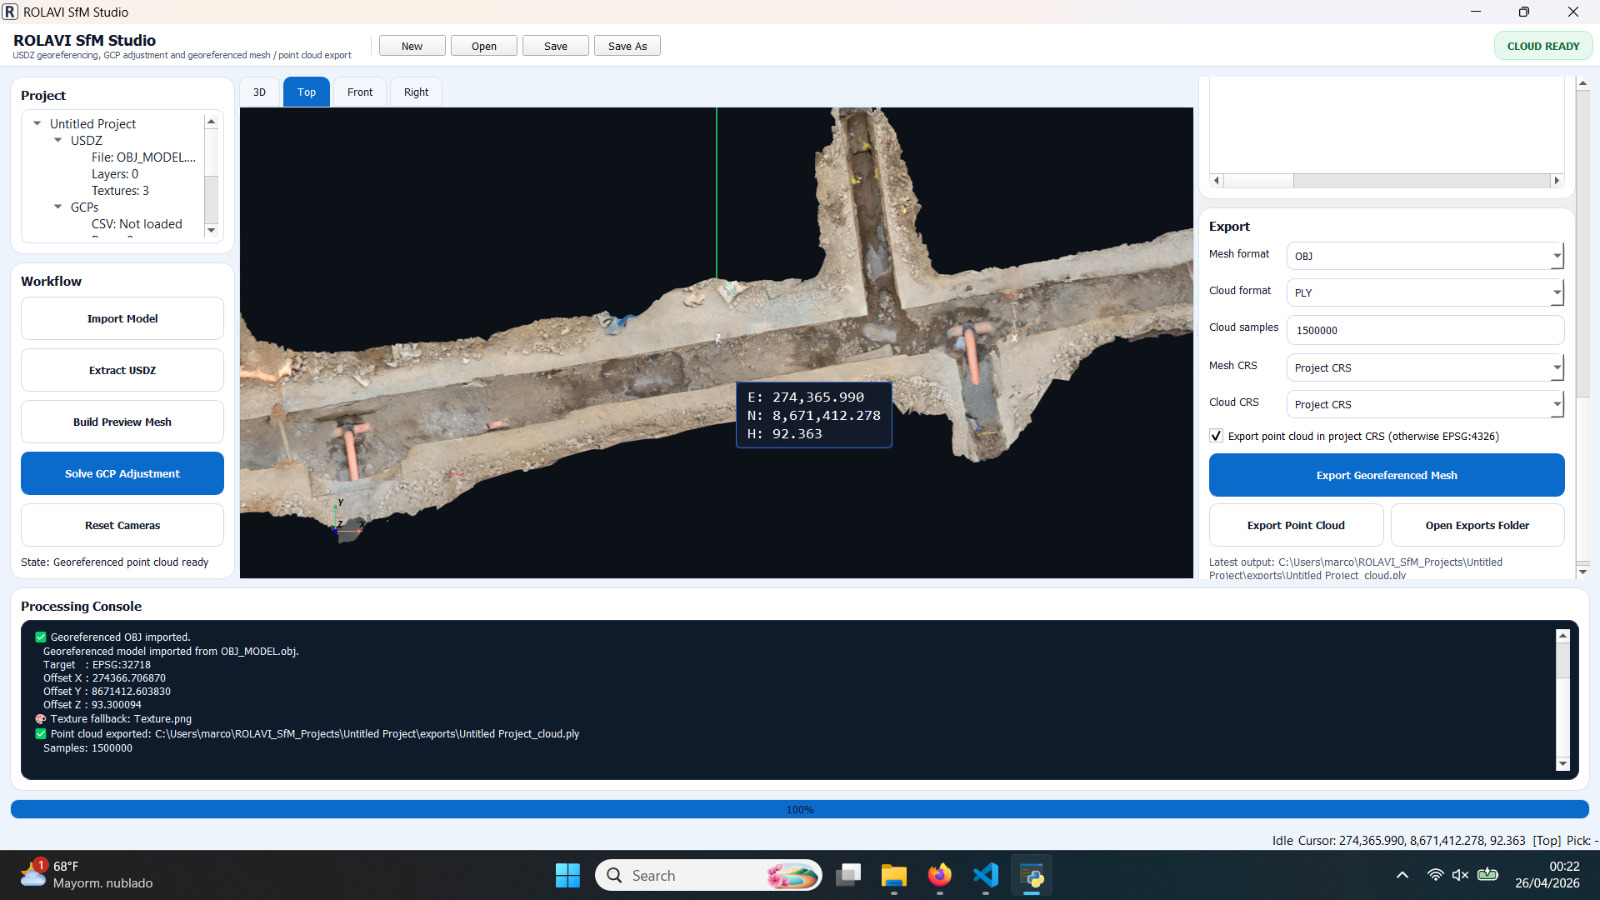This screenshot has width=1600, height=900.
Task: Toggle export point cloud in project CRS checkbox
Action: tap(1216, 436)
